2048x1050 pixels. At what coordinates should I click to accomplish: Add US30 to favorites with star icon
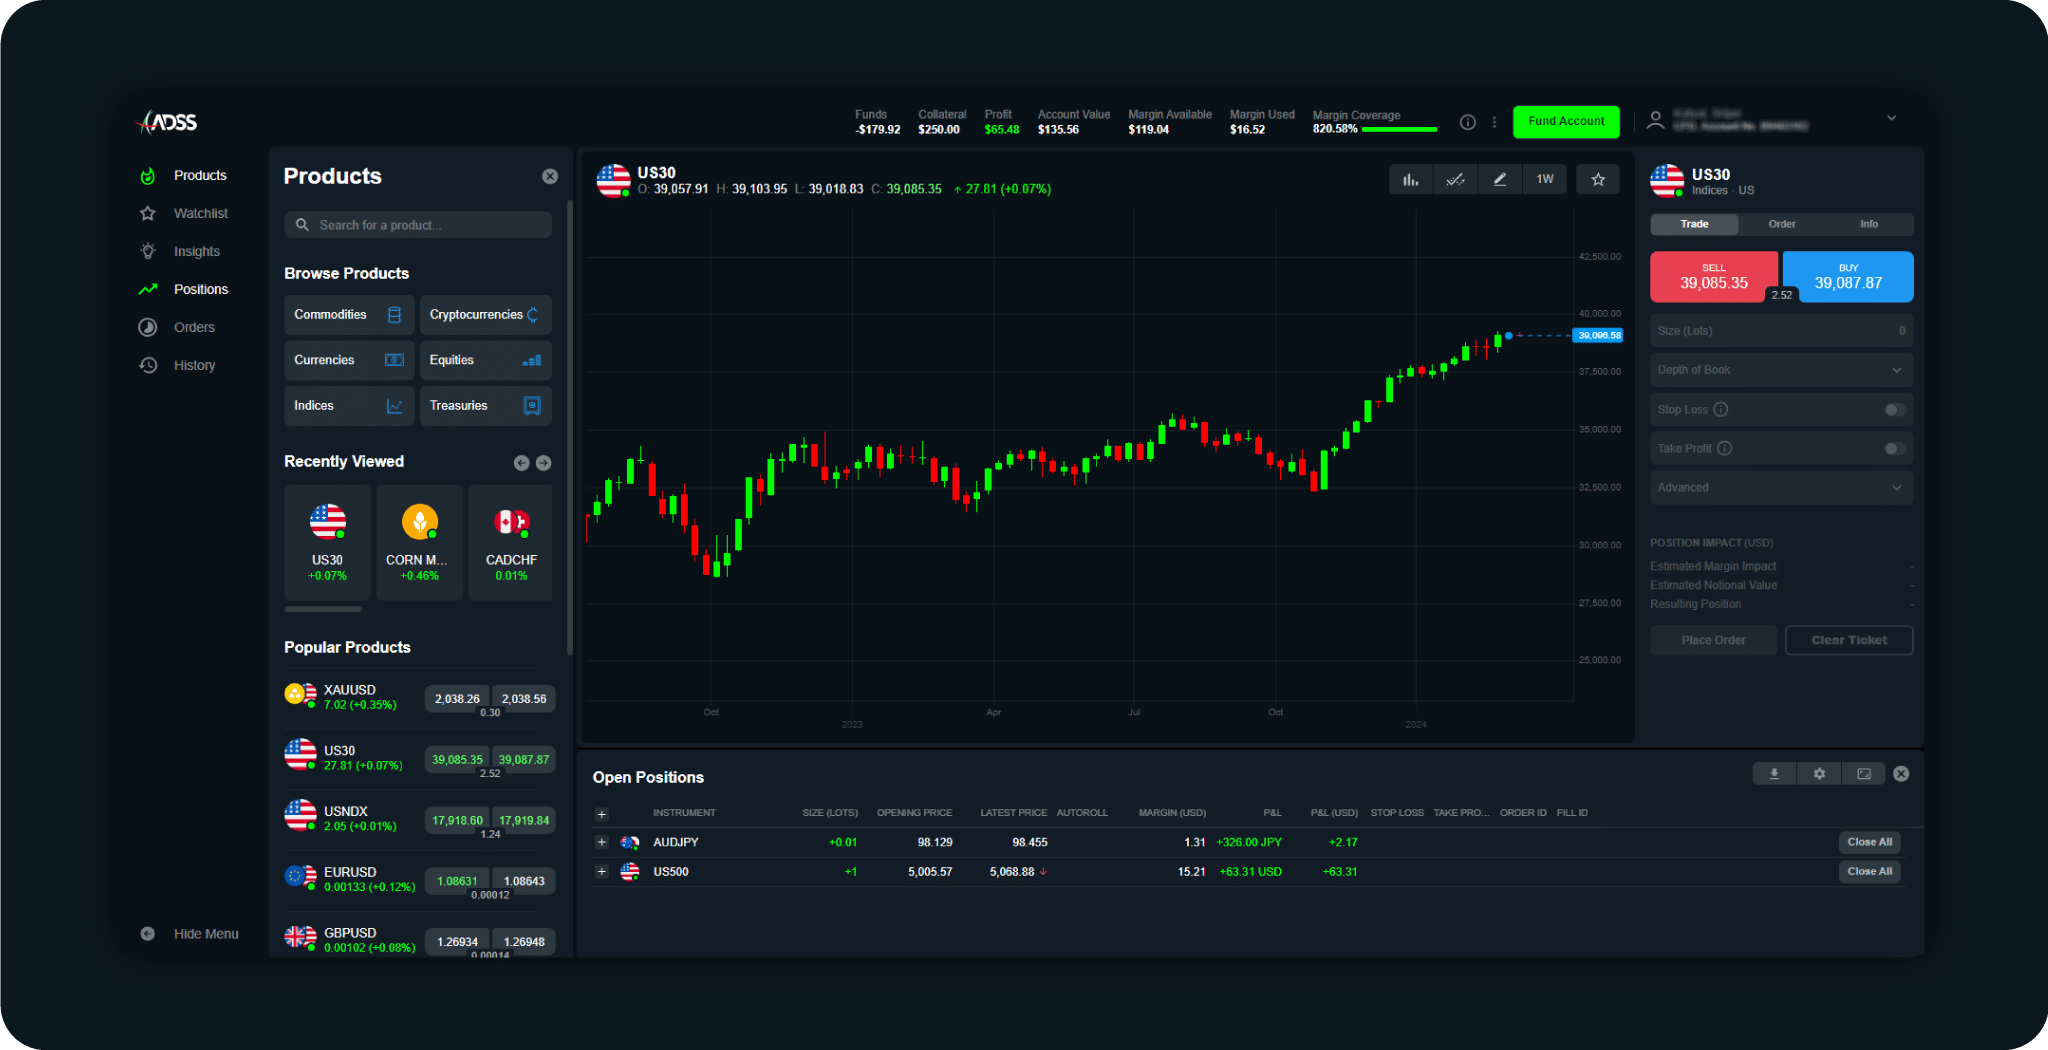coord(1598,180)
